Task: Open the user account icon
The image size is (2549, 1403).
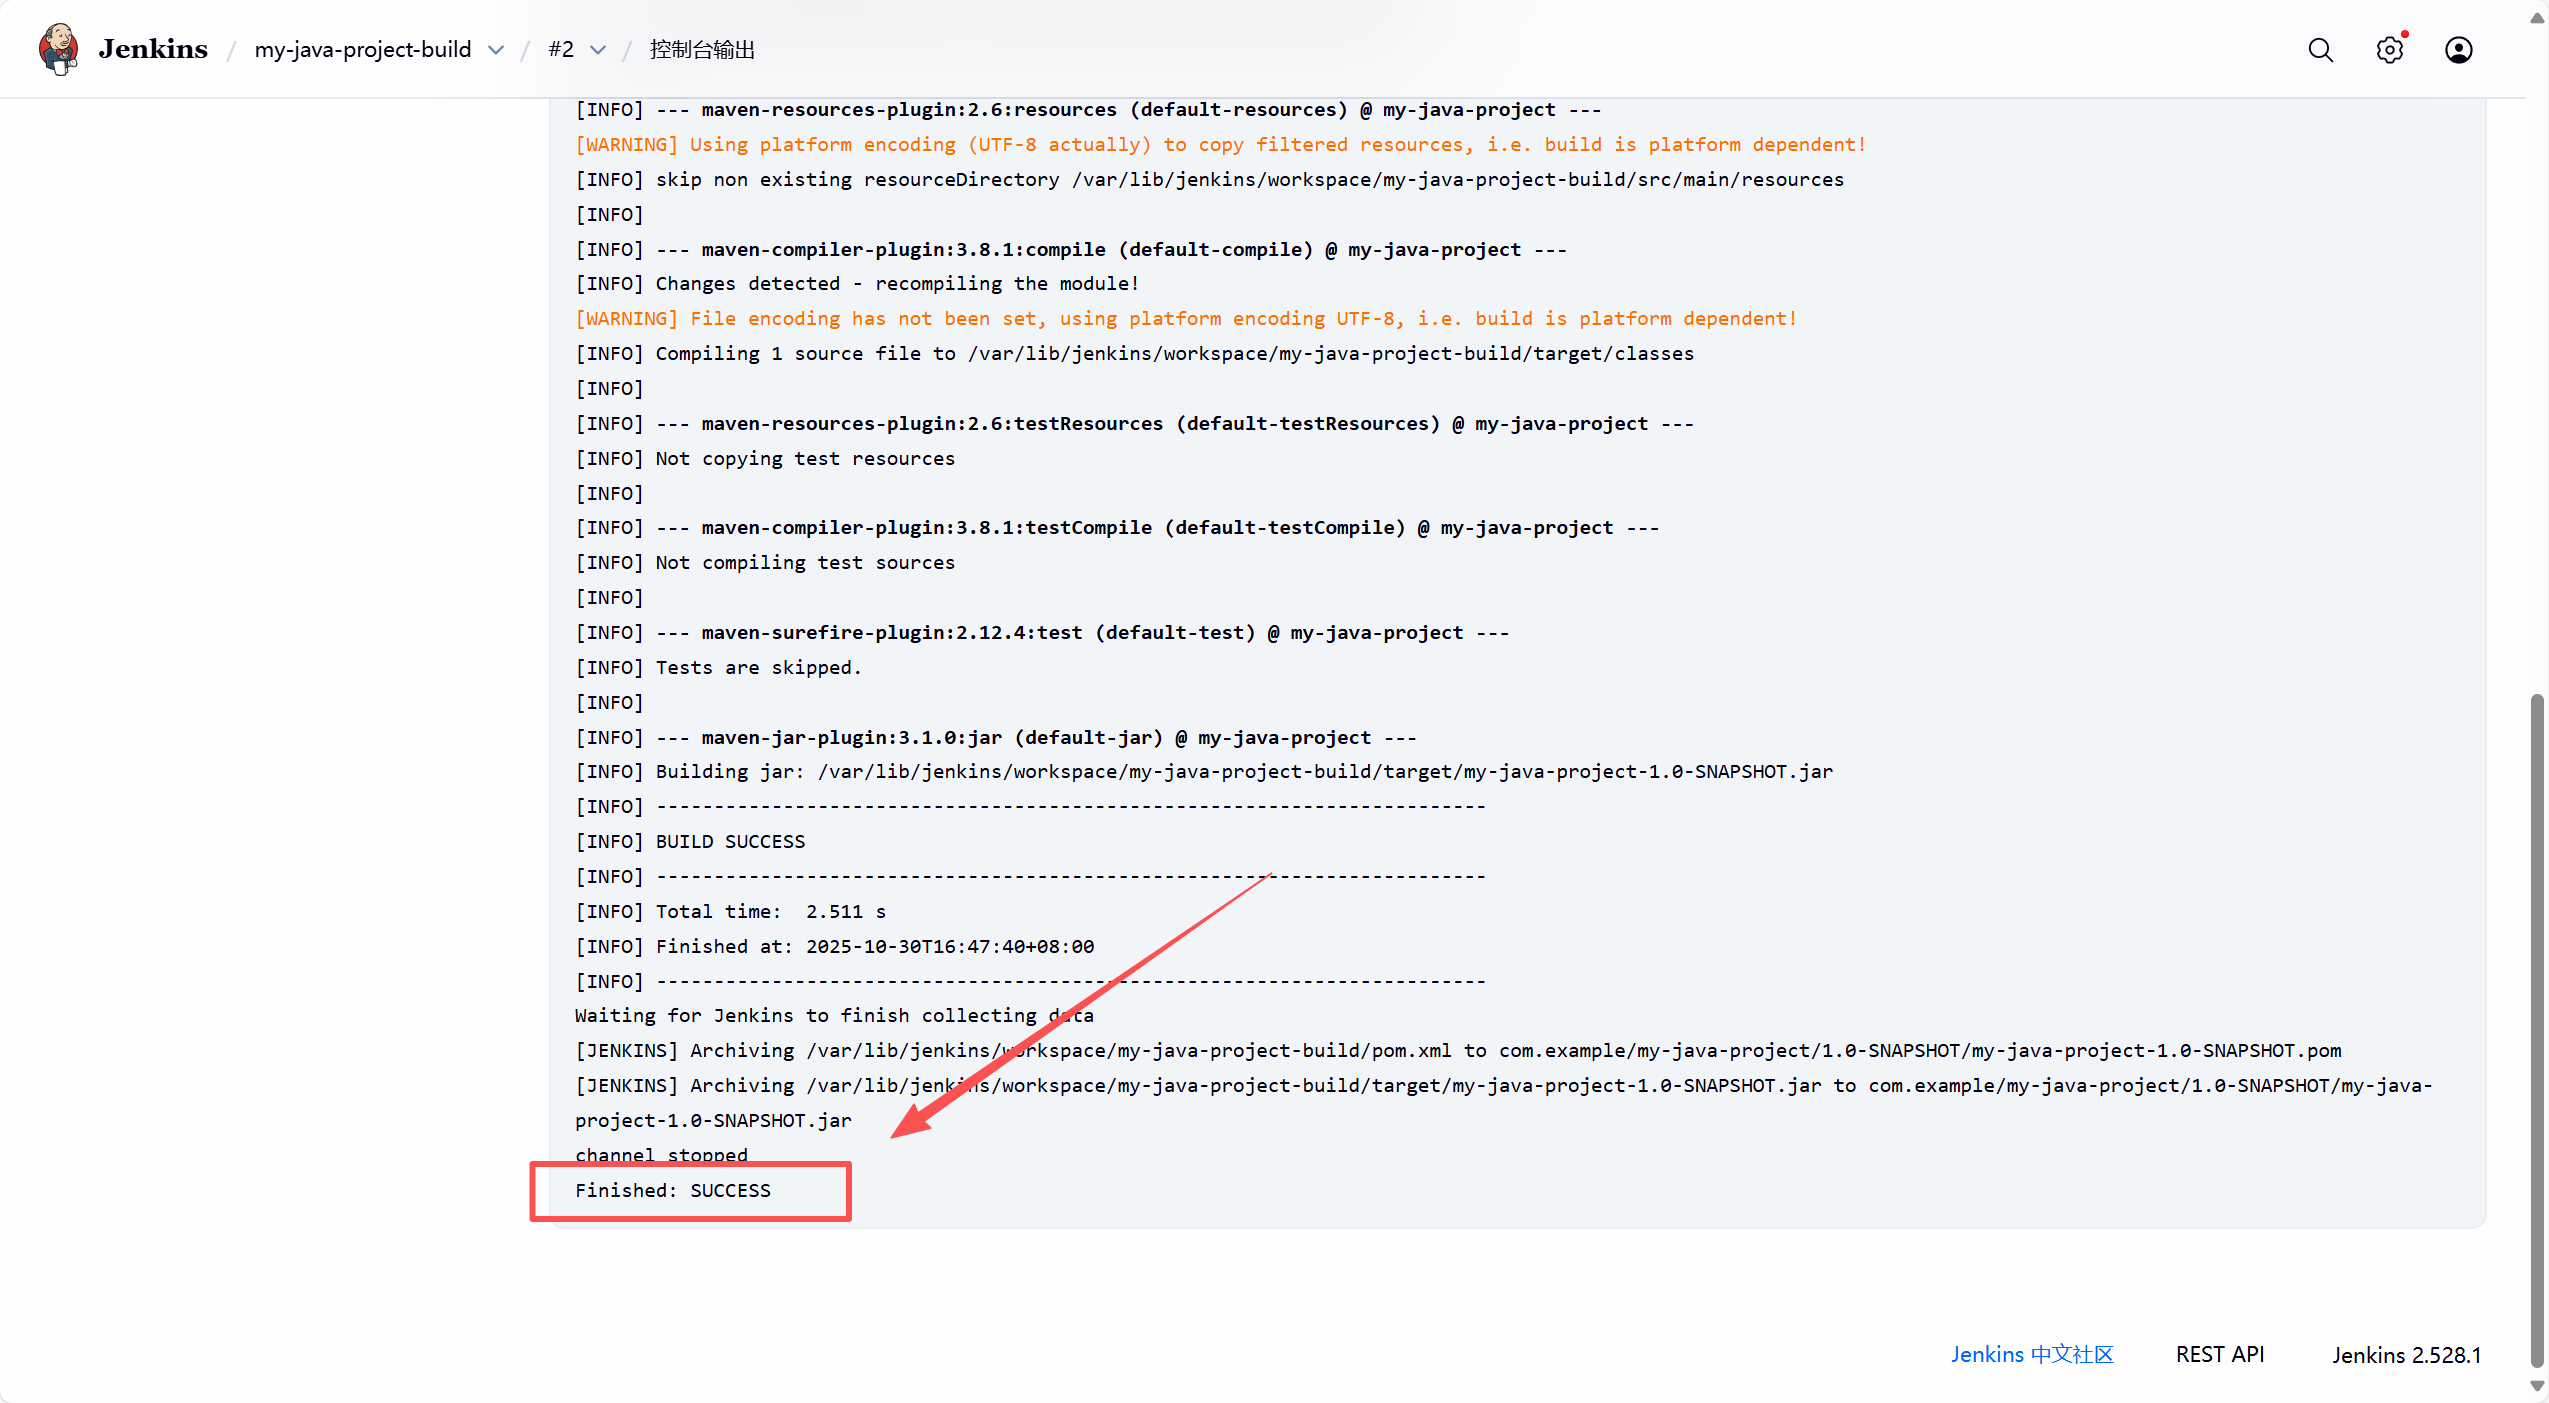Action: [x=2458, y=50]
